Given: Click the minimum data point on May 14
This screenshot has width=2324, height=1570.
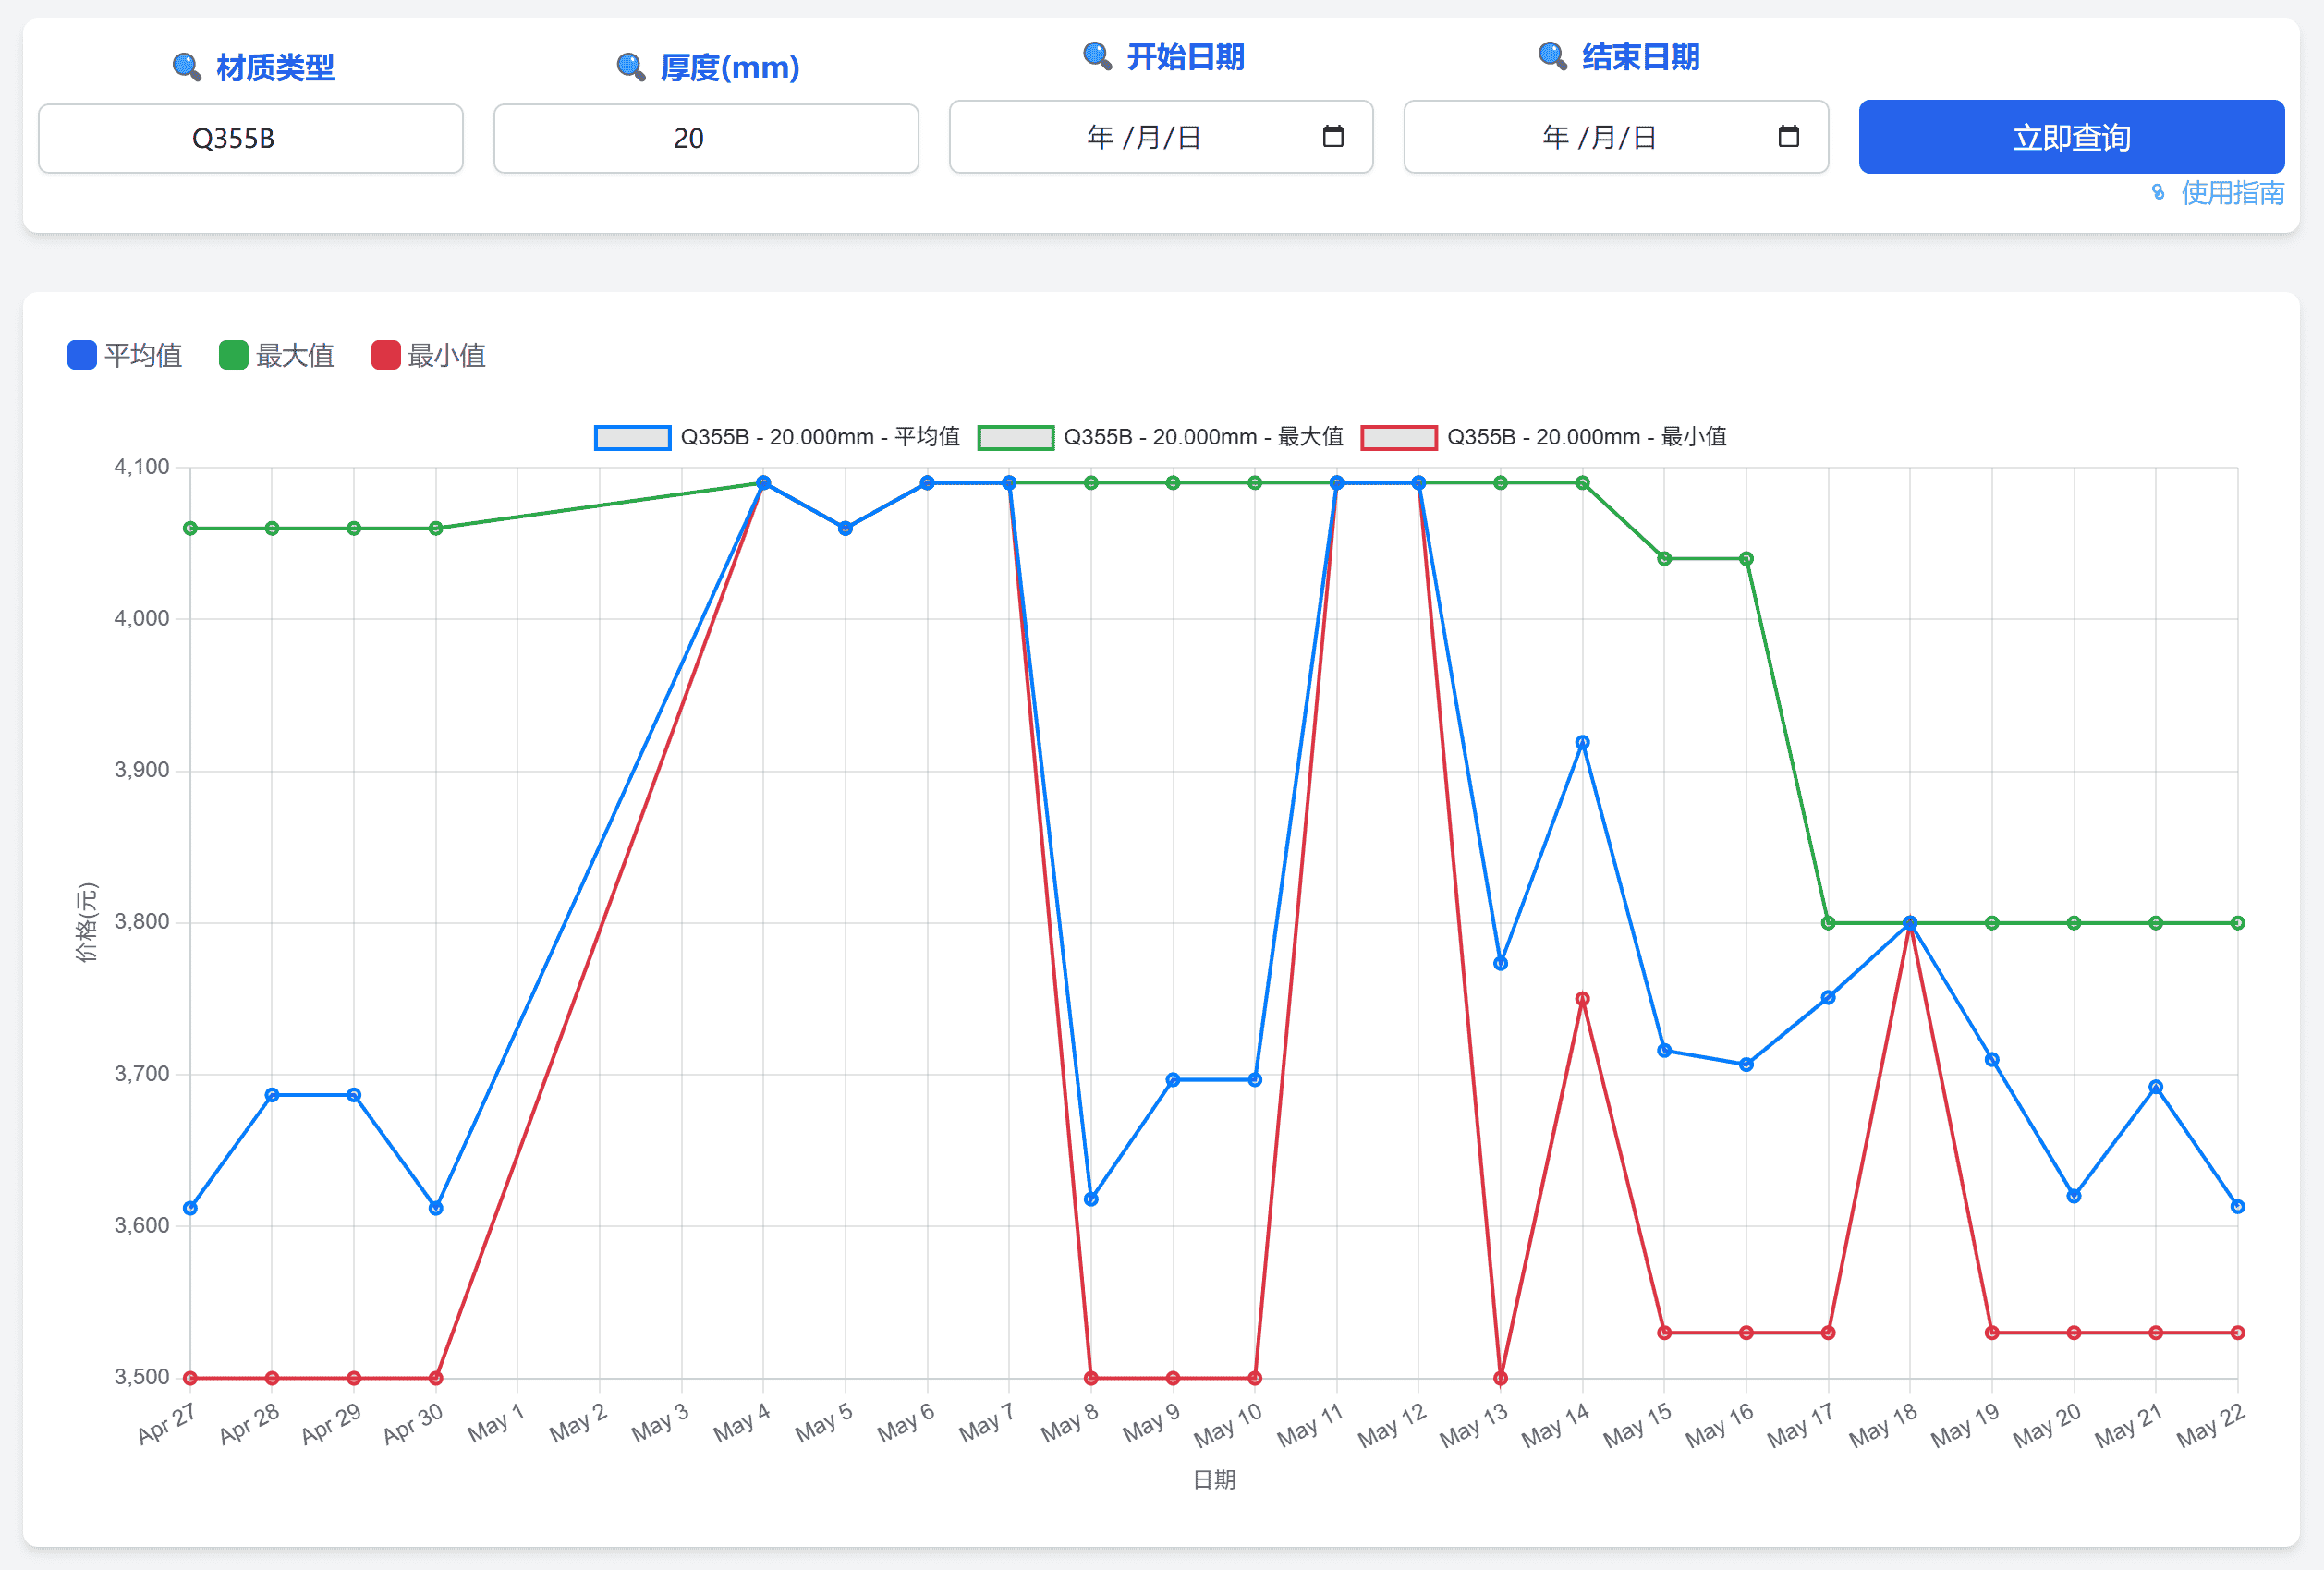Looking at the screenshot, I should 1582,999.
